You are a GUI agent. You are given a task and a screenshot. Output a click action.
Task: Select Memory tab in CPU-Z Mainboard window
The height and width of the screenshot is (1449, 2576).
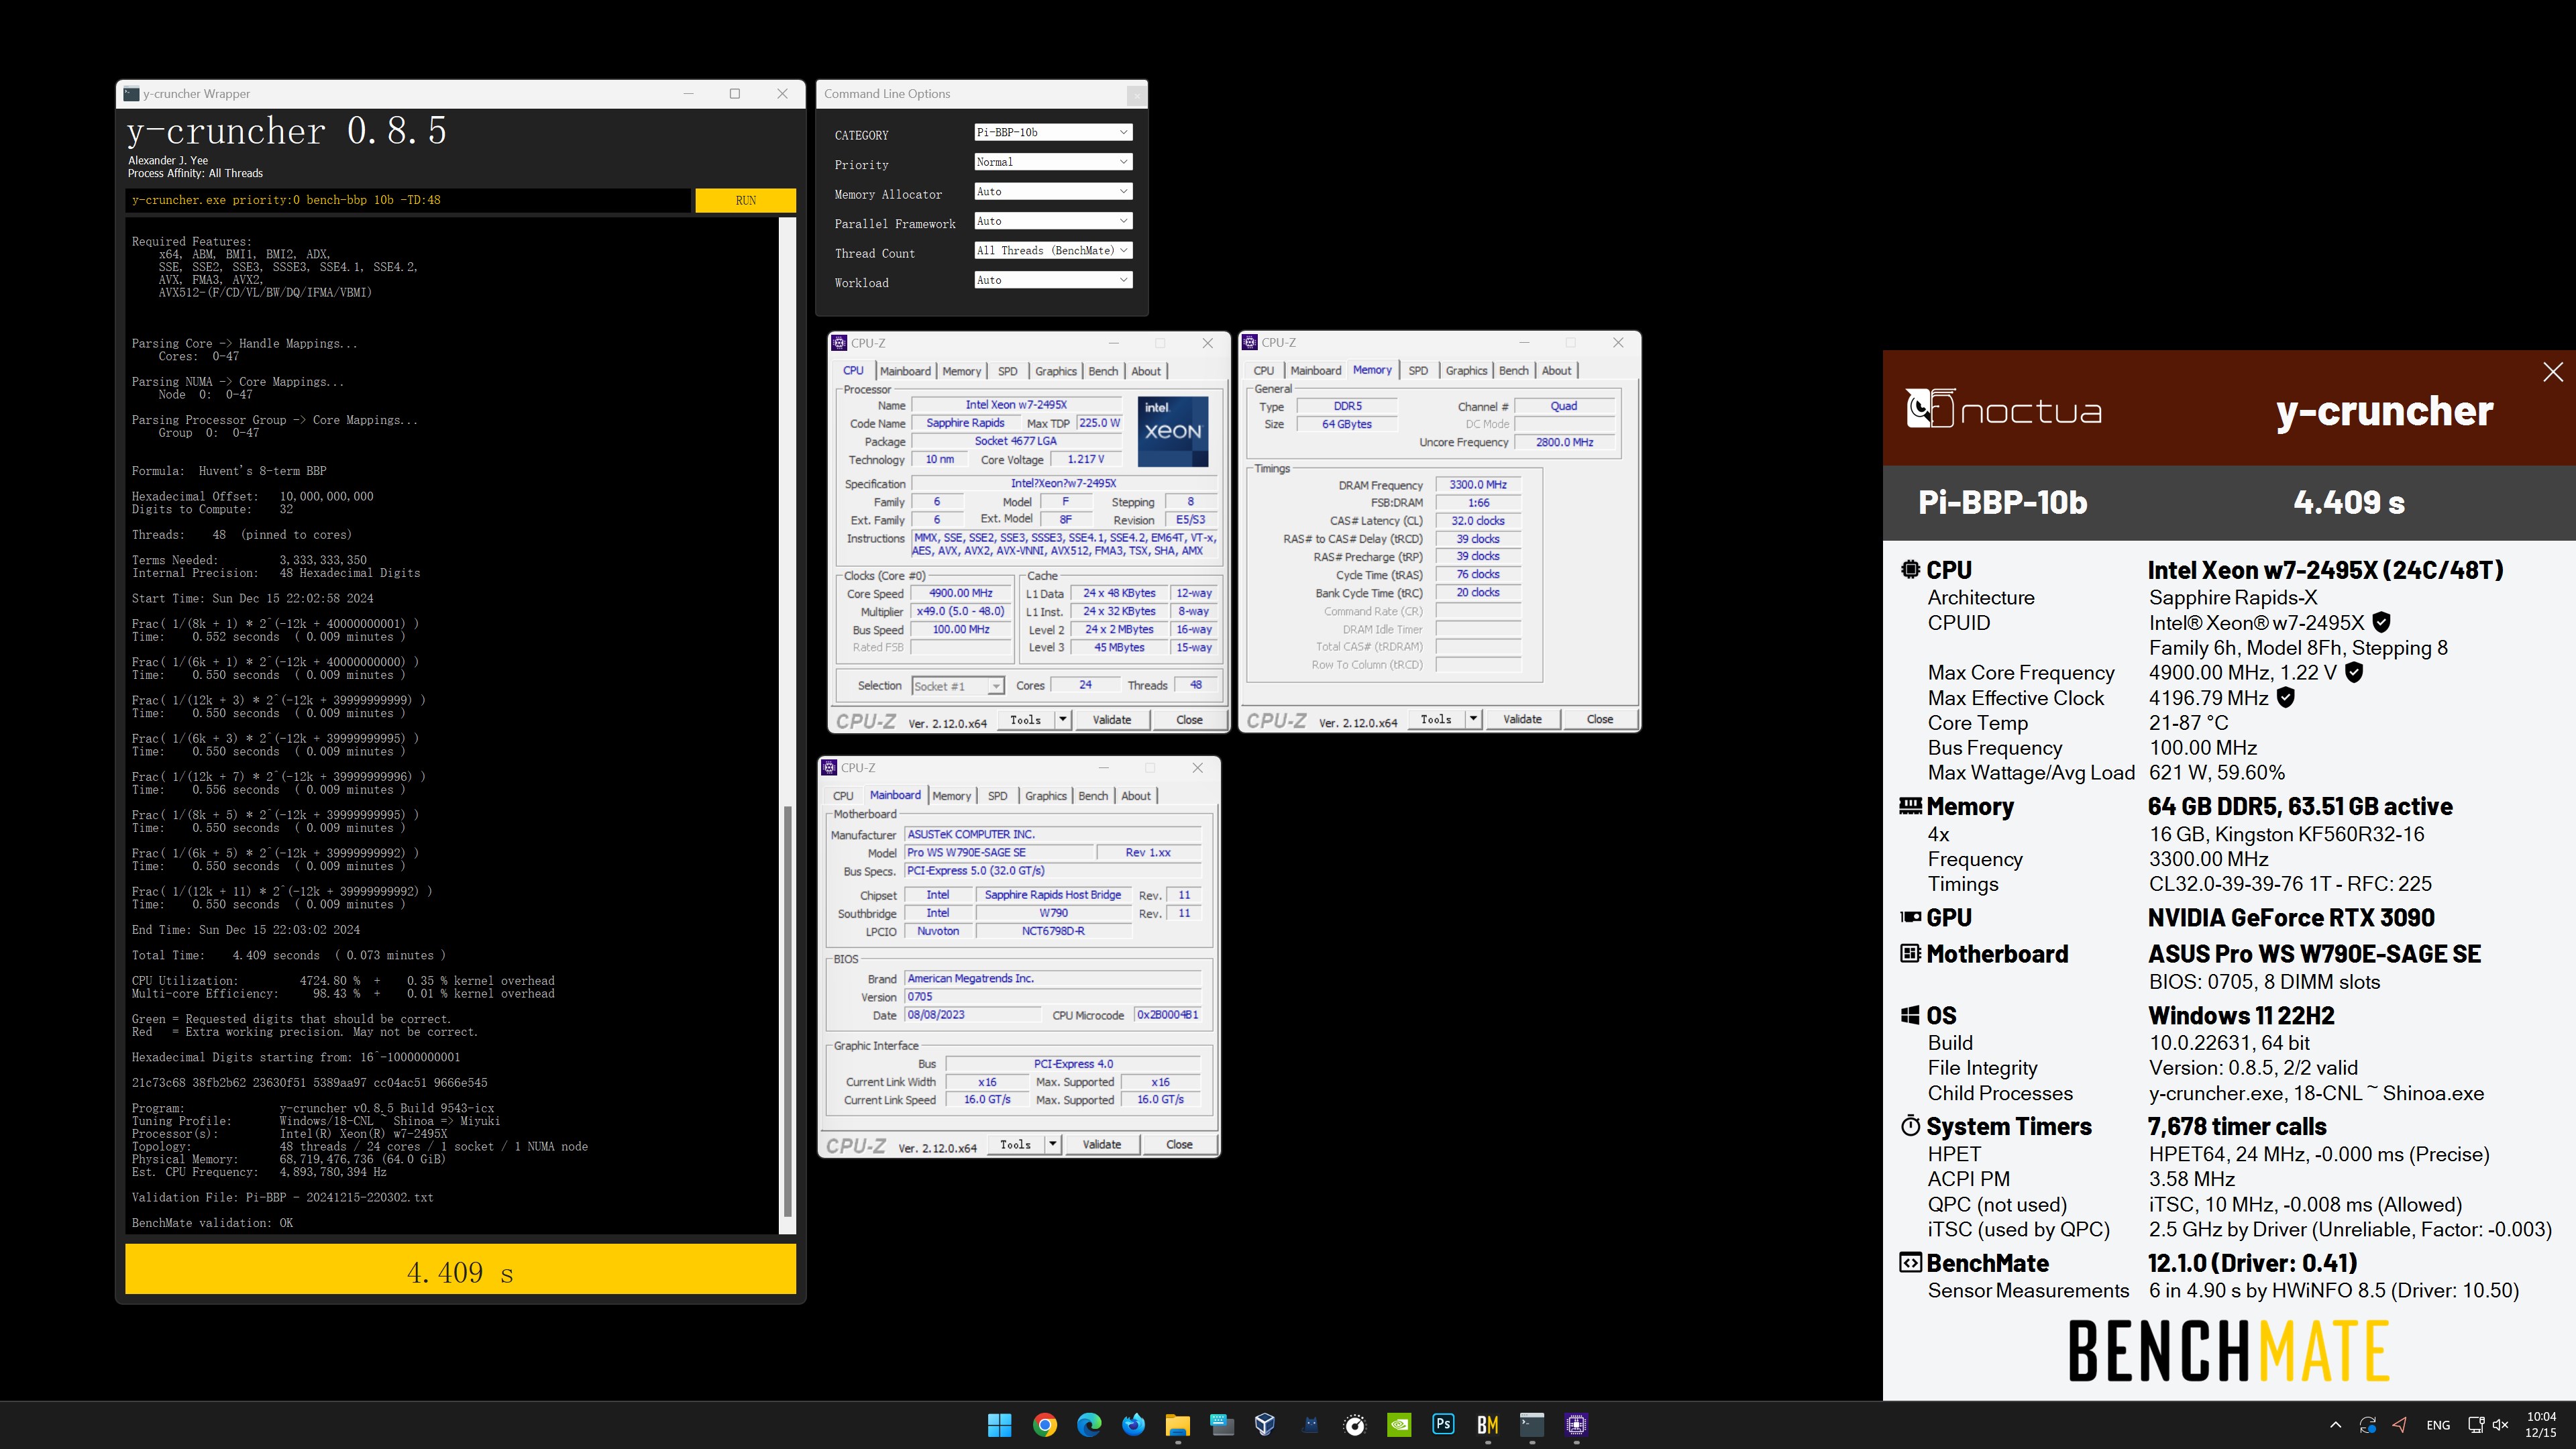(x=951, y=796)
